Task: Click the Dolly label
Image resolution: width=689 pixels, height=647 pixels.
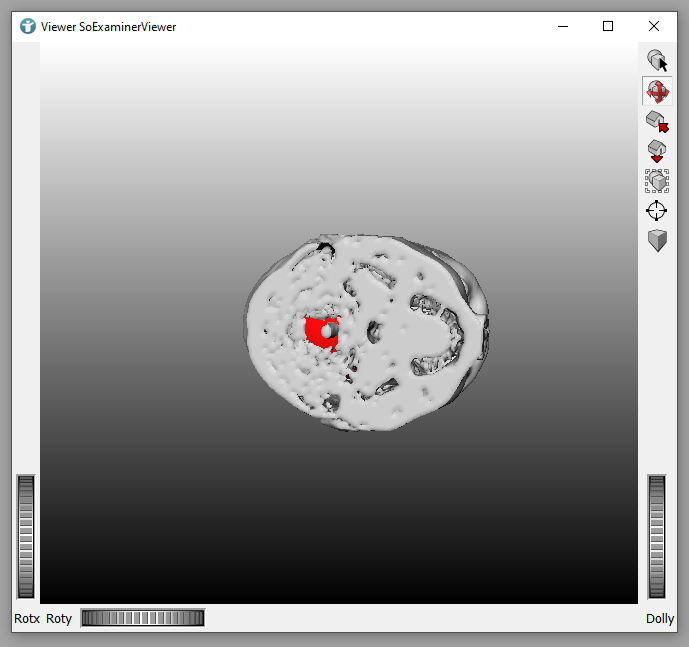Action: (660, 619)
